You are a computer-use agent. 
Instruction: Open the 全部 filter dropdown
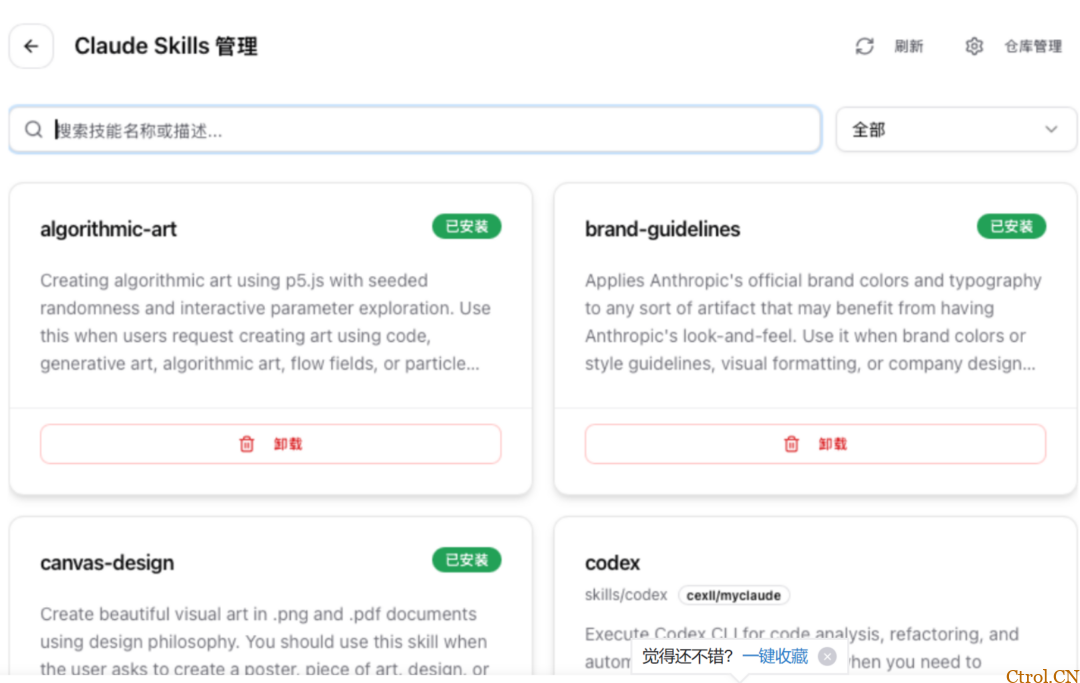[x=956, y=129]
